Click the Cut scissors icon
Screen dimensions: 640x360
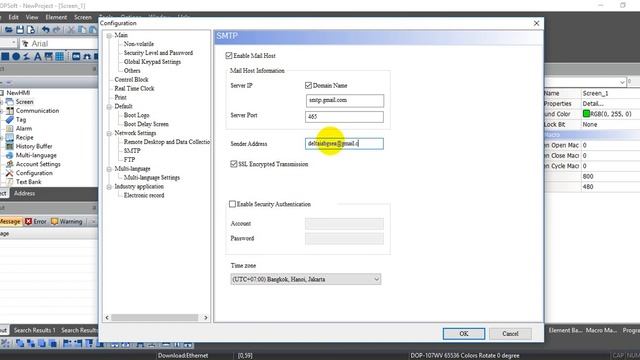71,30
